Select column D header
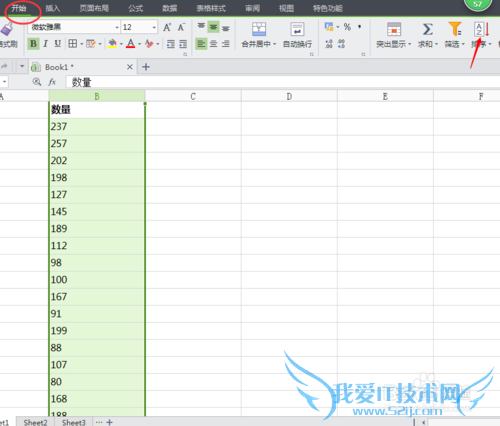Image resolution: width=500 pixels, height=426 pixels. pos(289,96)
